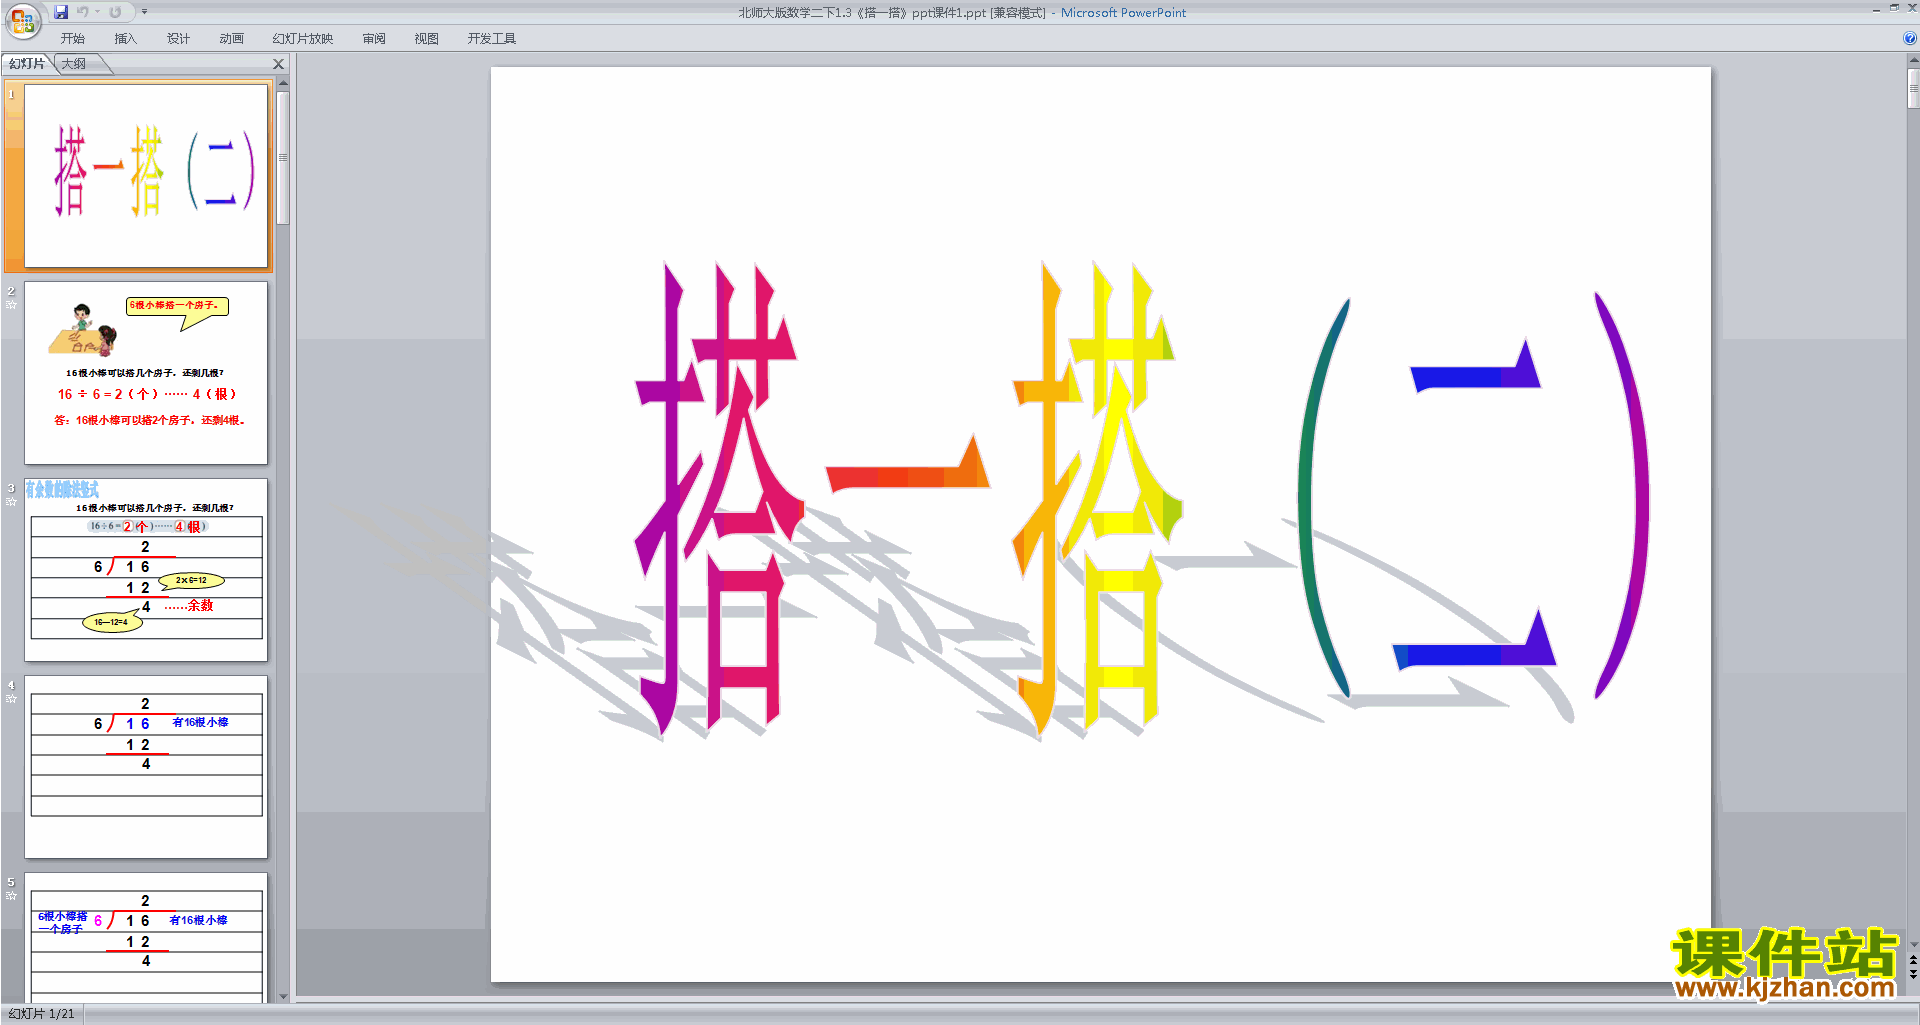Click the thumbnail pane scrollbar thumb

pos(283,158)
